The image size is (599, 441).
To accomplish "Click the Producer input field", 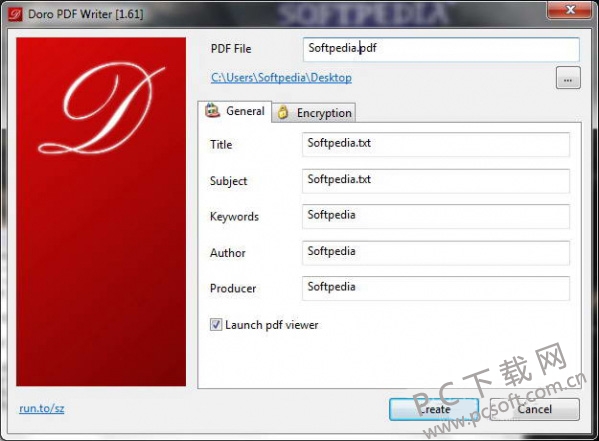I will coord(436,288).
